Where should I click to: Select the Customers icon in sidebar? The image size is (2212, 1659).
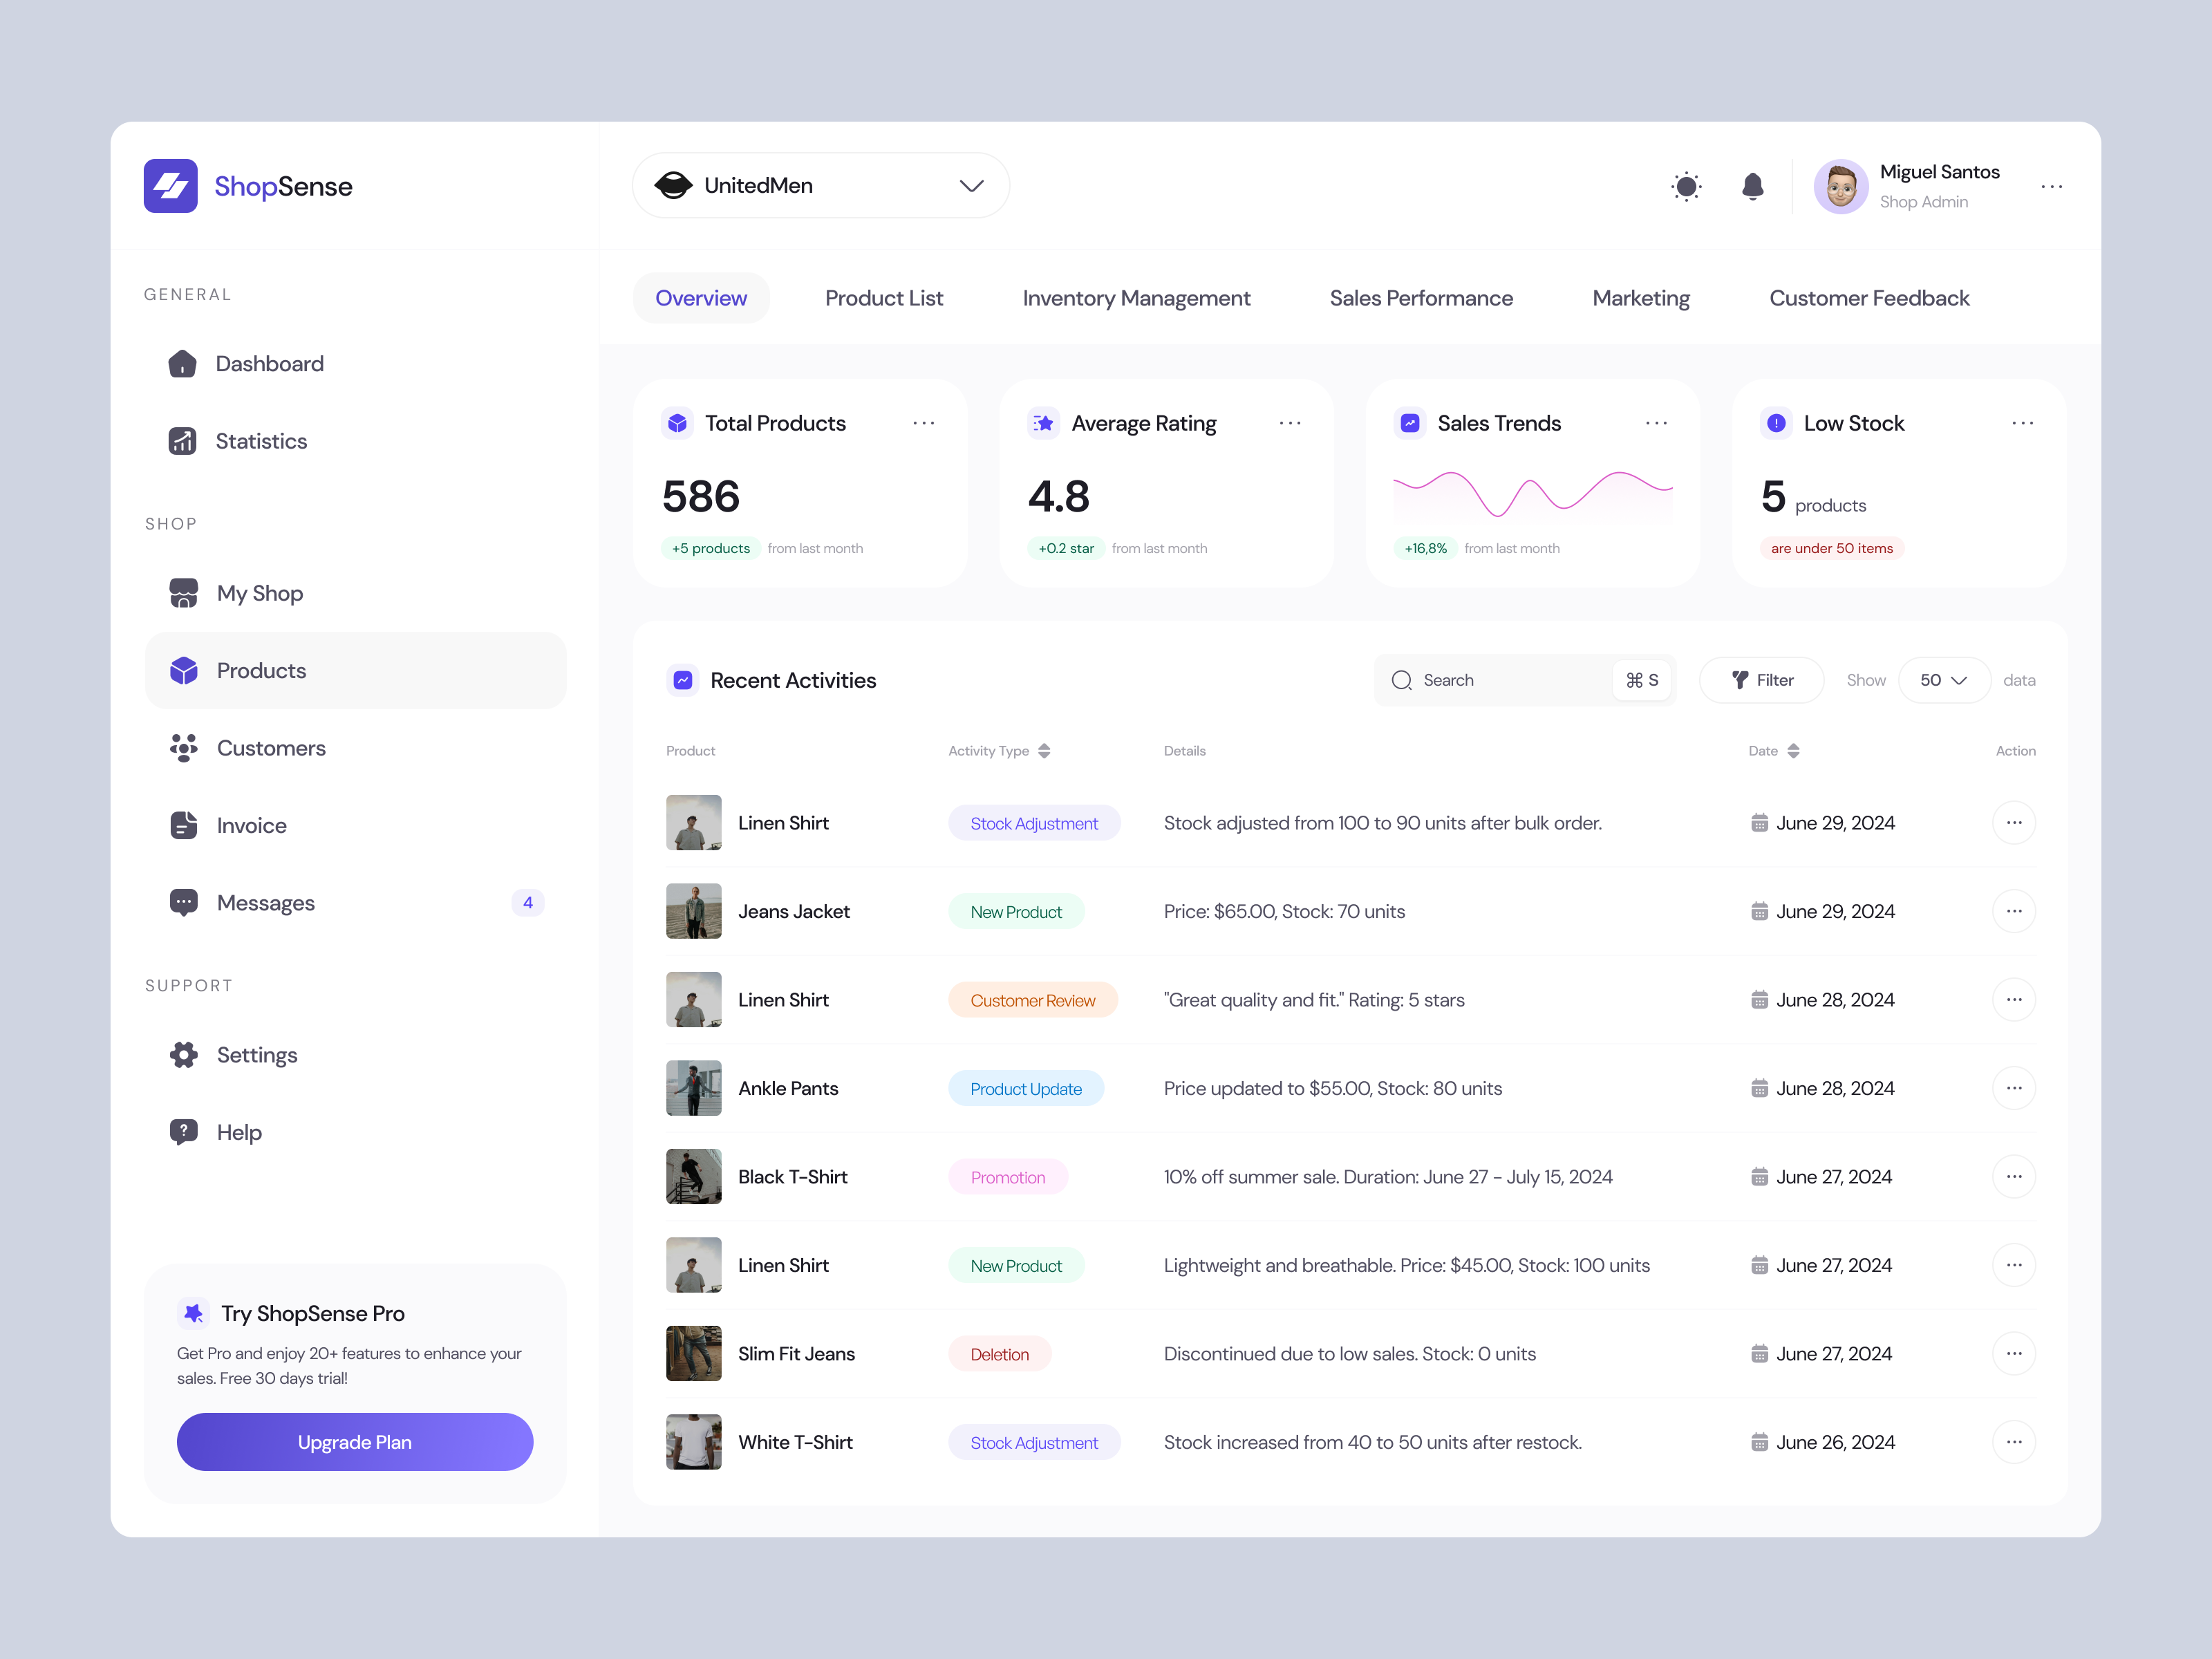click(183, 748)
